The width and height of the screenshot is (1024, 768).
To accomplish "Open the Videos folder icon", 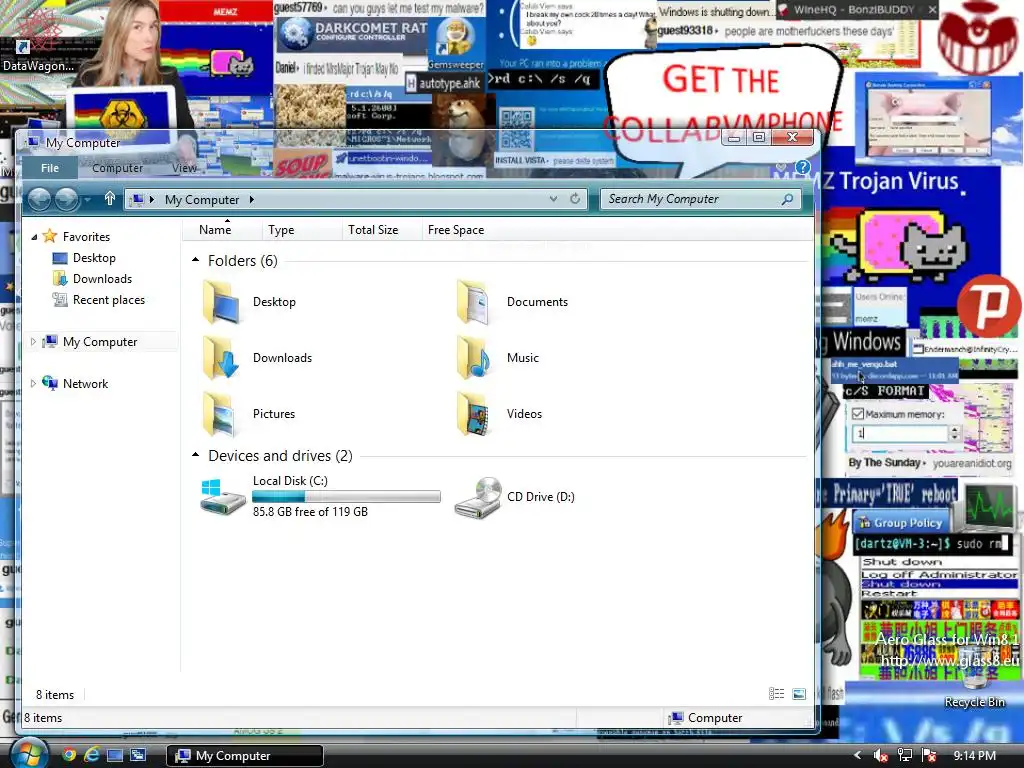I will pos(473,413).
